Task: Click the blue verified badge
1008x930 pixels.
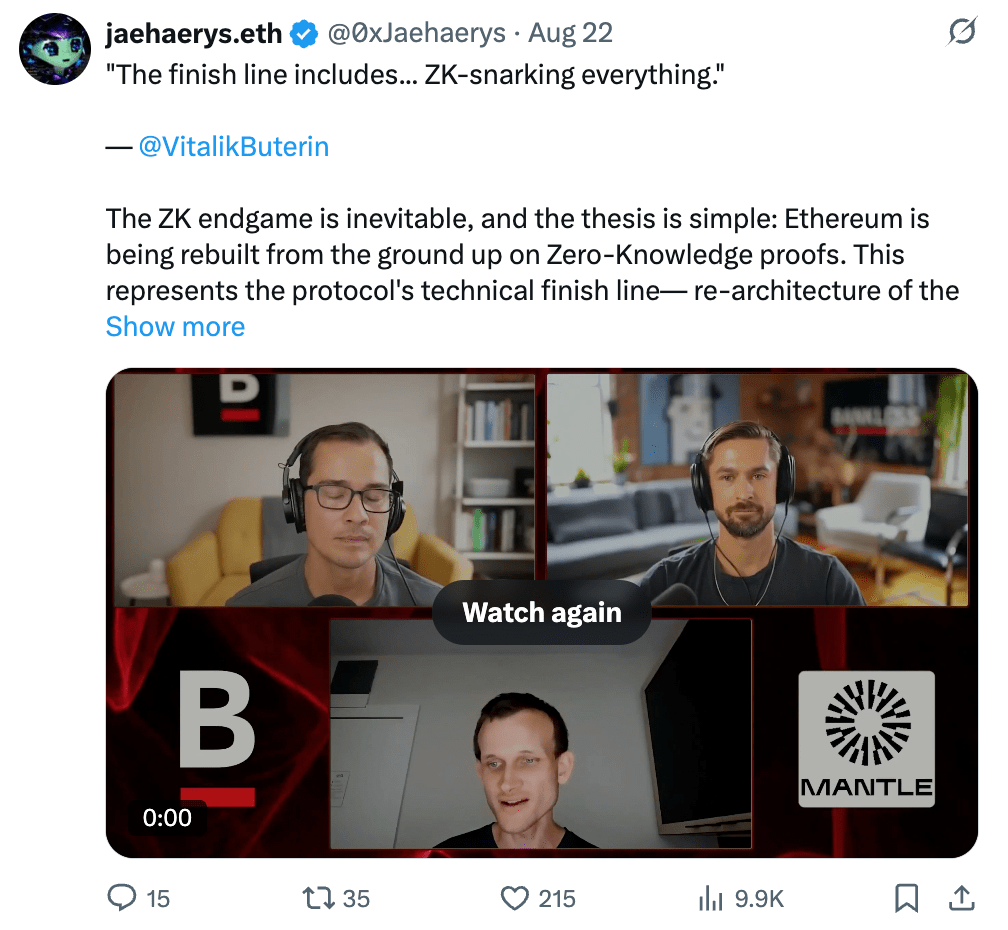Action: pyautogui.click(x=304, y=33)
